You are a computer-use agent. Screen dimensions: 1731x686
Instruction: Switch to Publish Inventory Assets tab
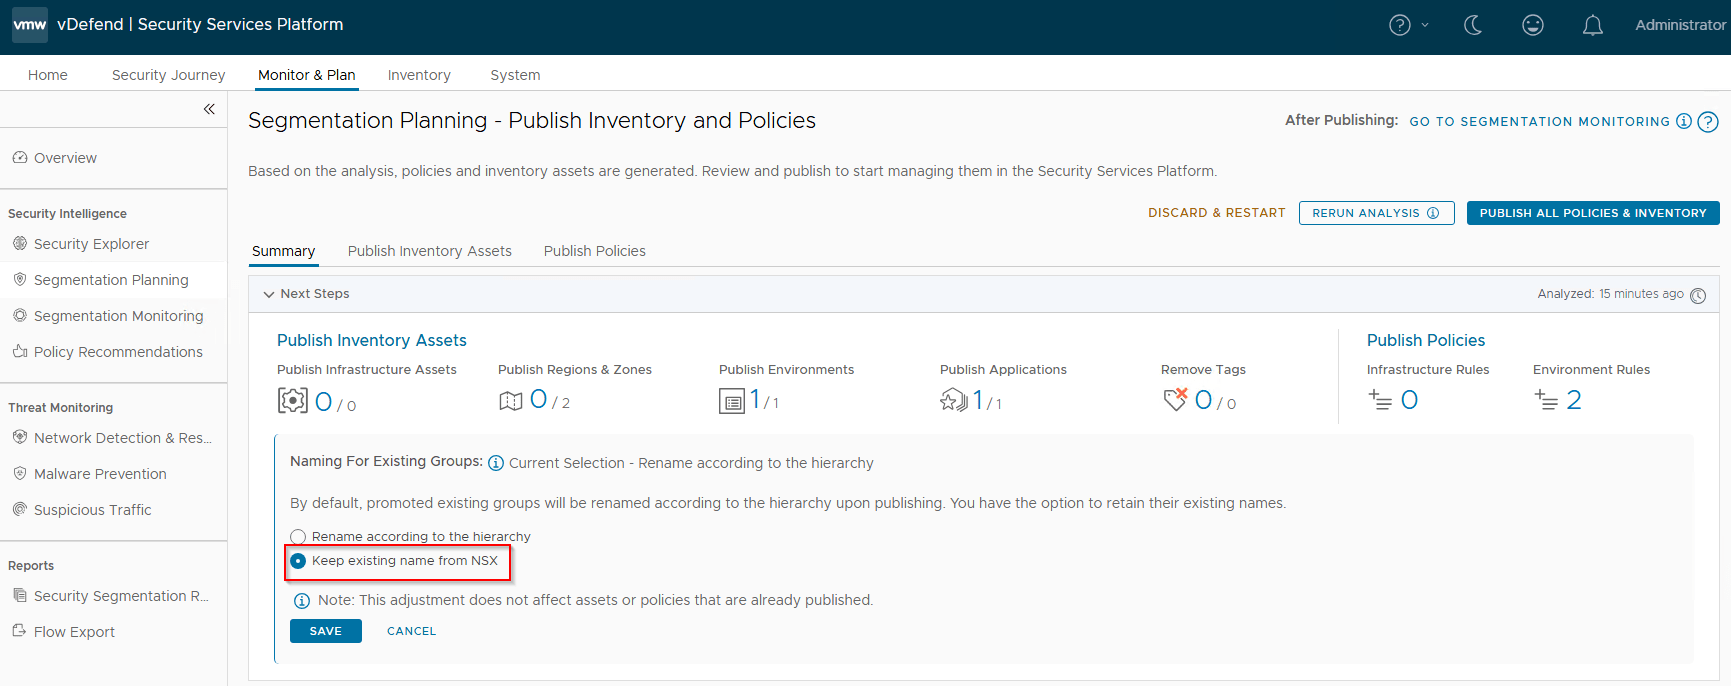429,251
